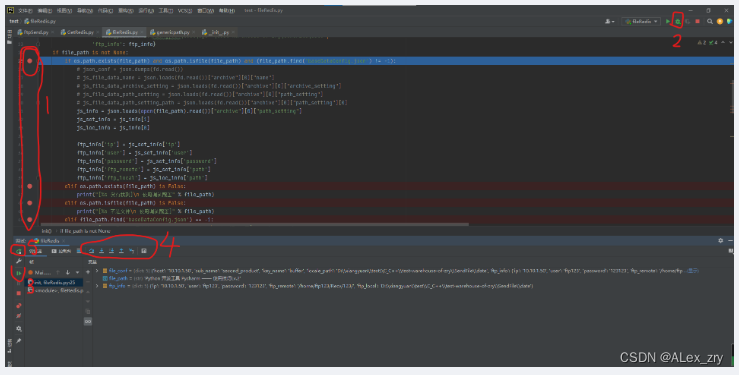Switch to ftpSend.py editor tab

coord(36,33)
